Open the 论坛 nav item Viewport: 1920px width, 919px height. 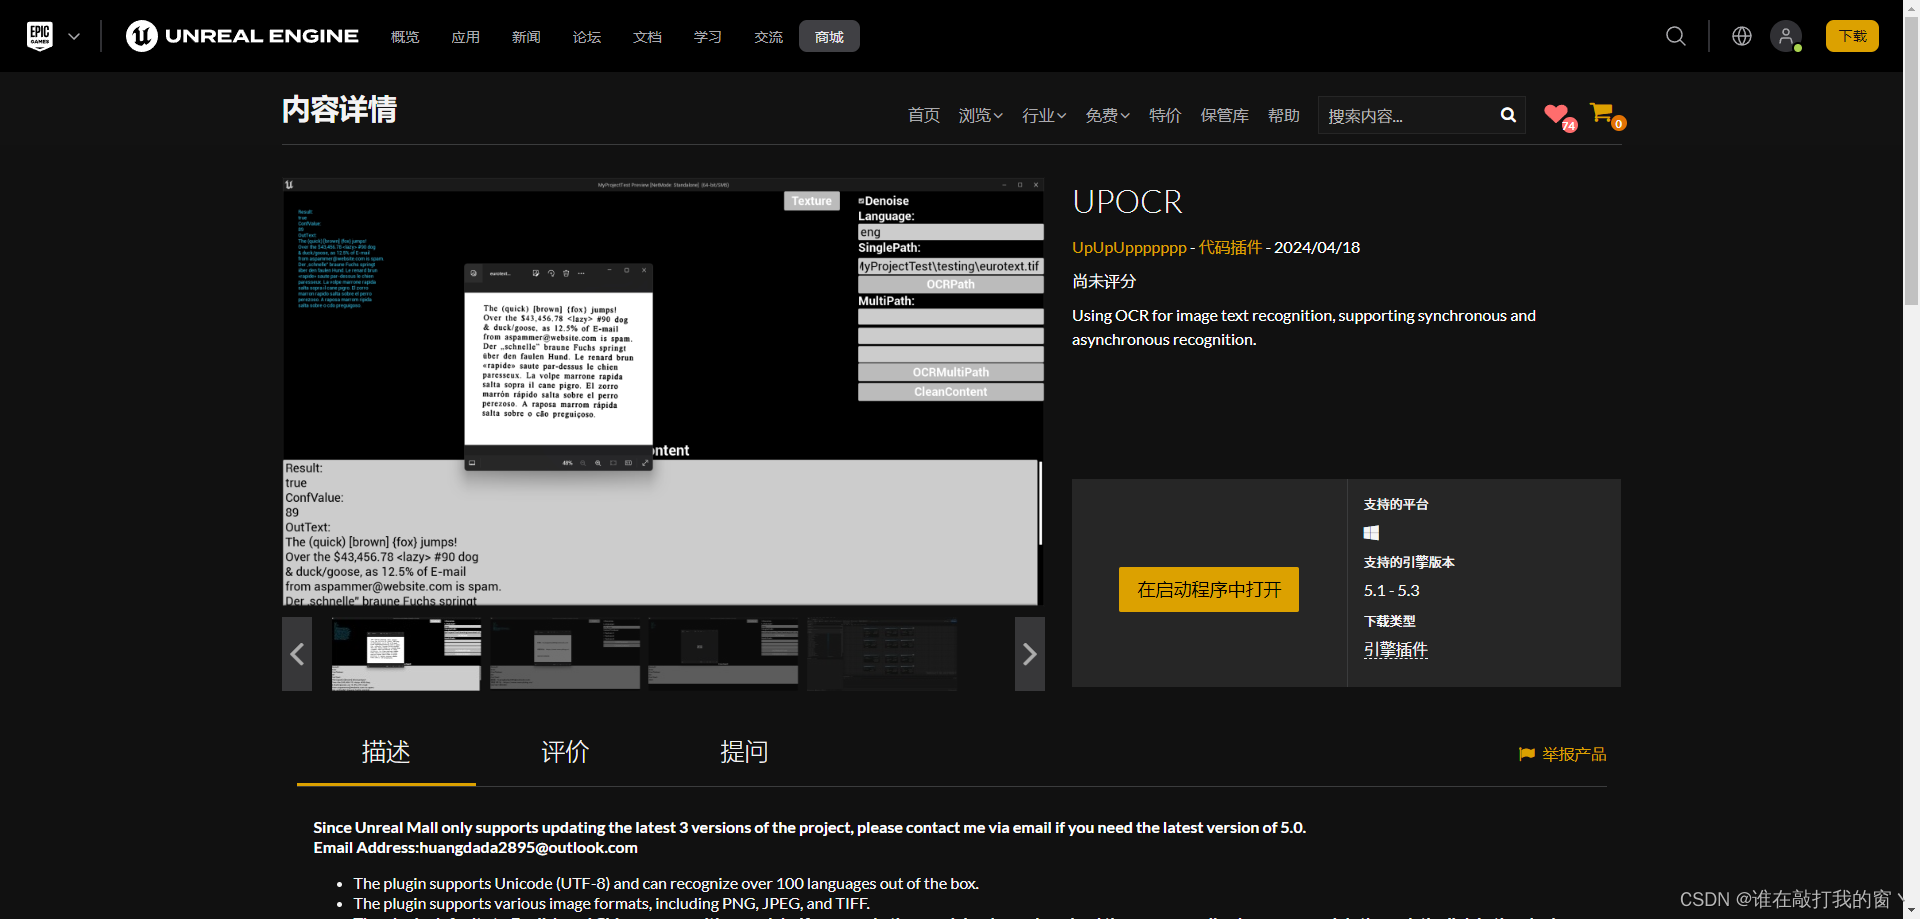[x=587, y=37]
